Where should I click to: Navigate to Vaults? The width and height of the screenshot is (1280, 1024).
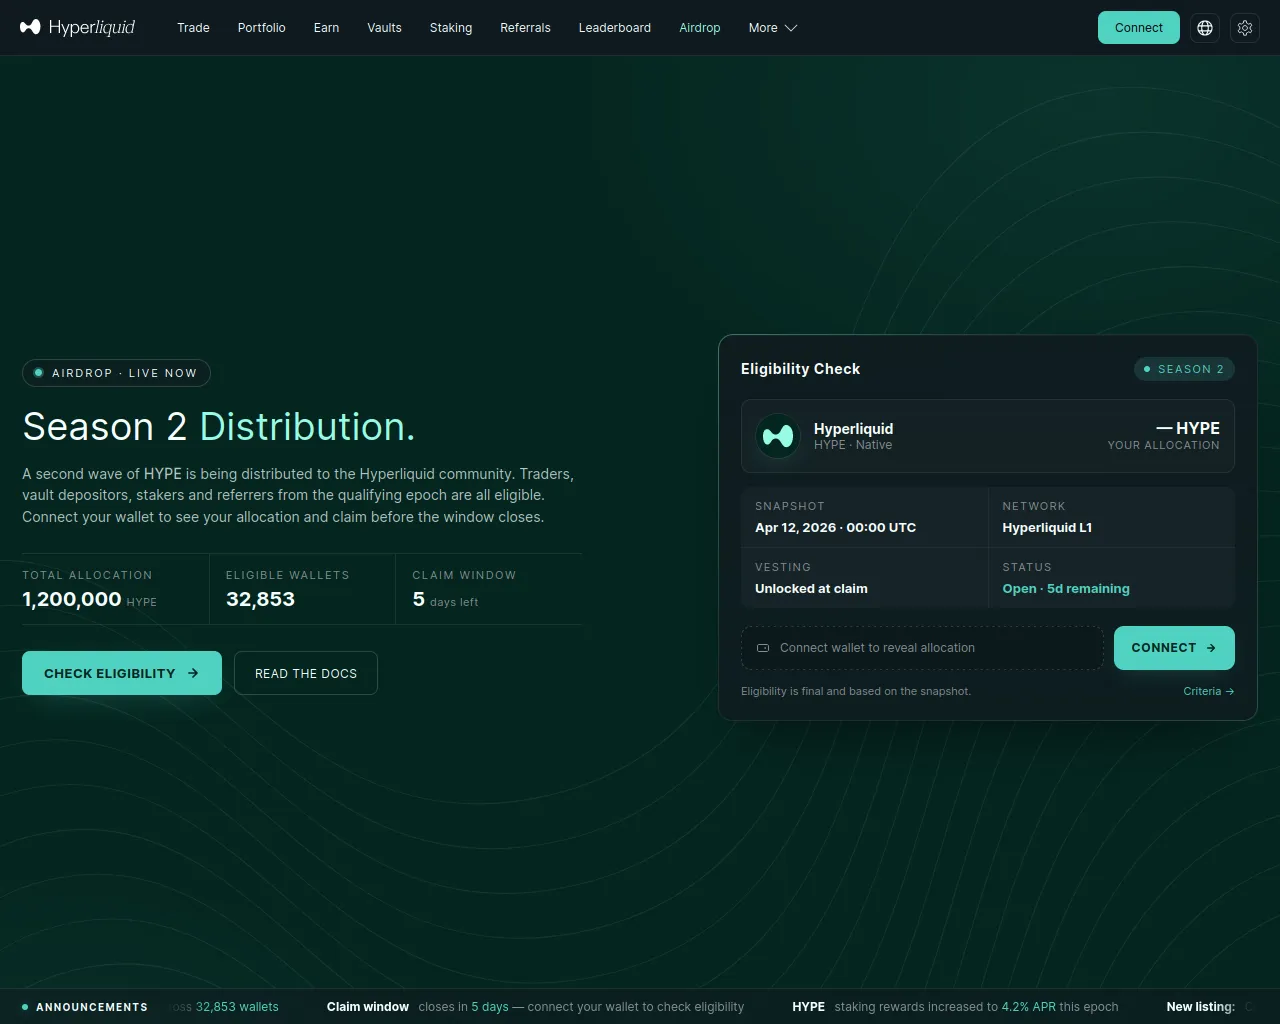384,28
